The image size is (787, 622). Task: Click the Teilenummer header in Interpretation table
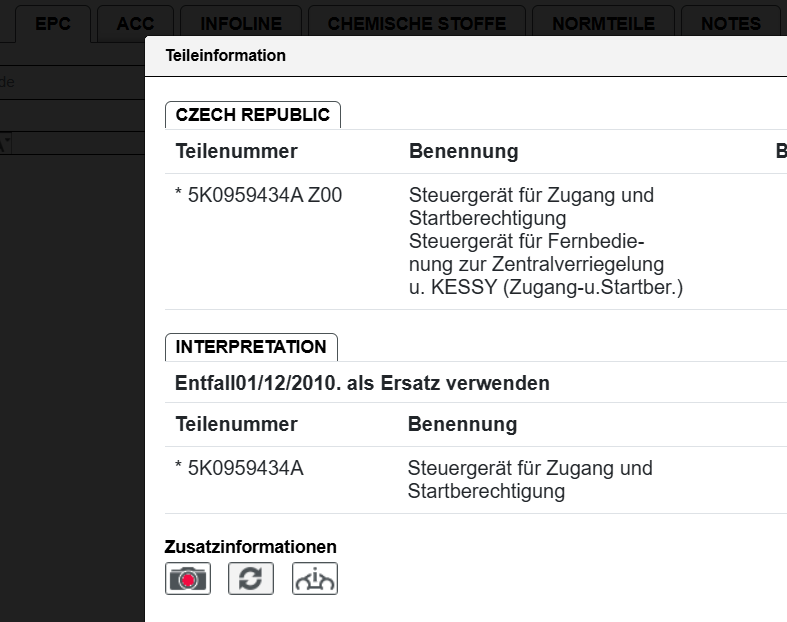tap(236, 424)
